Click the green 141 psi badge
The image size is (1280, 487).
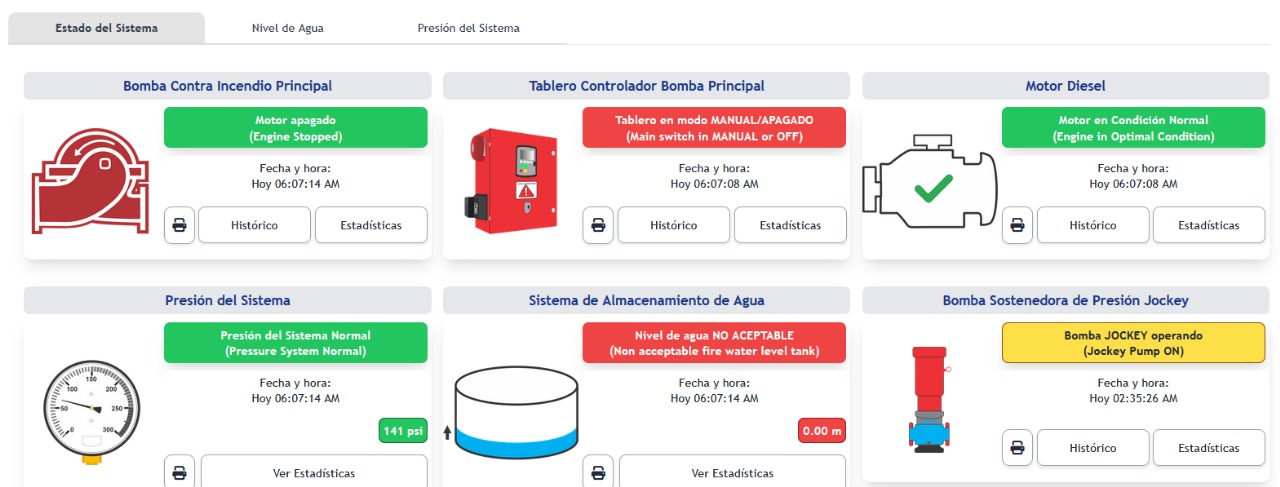coord(403,431)
